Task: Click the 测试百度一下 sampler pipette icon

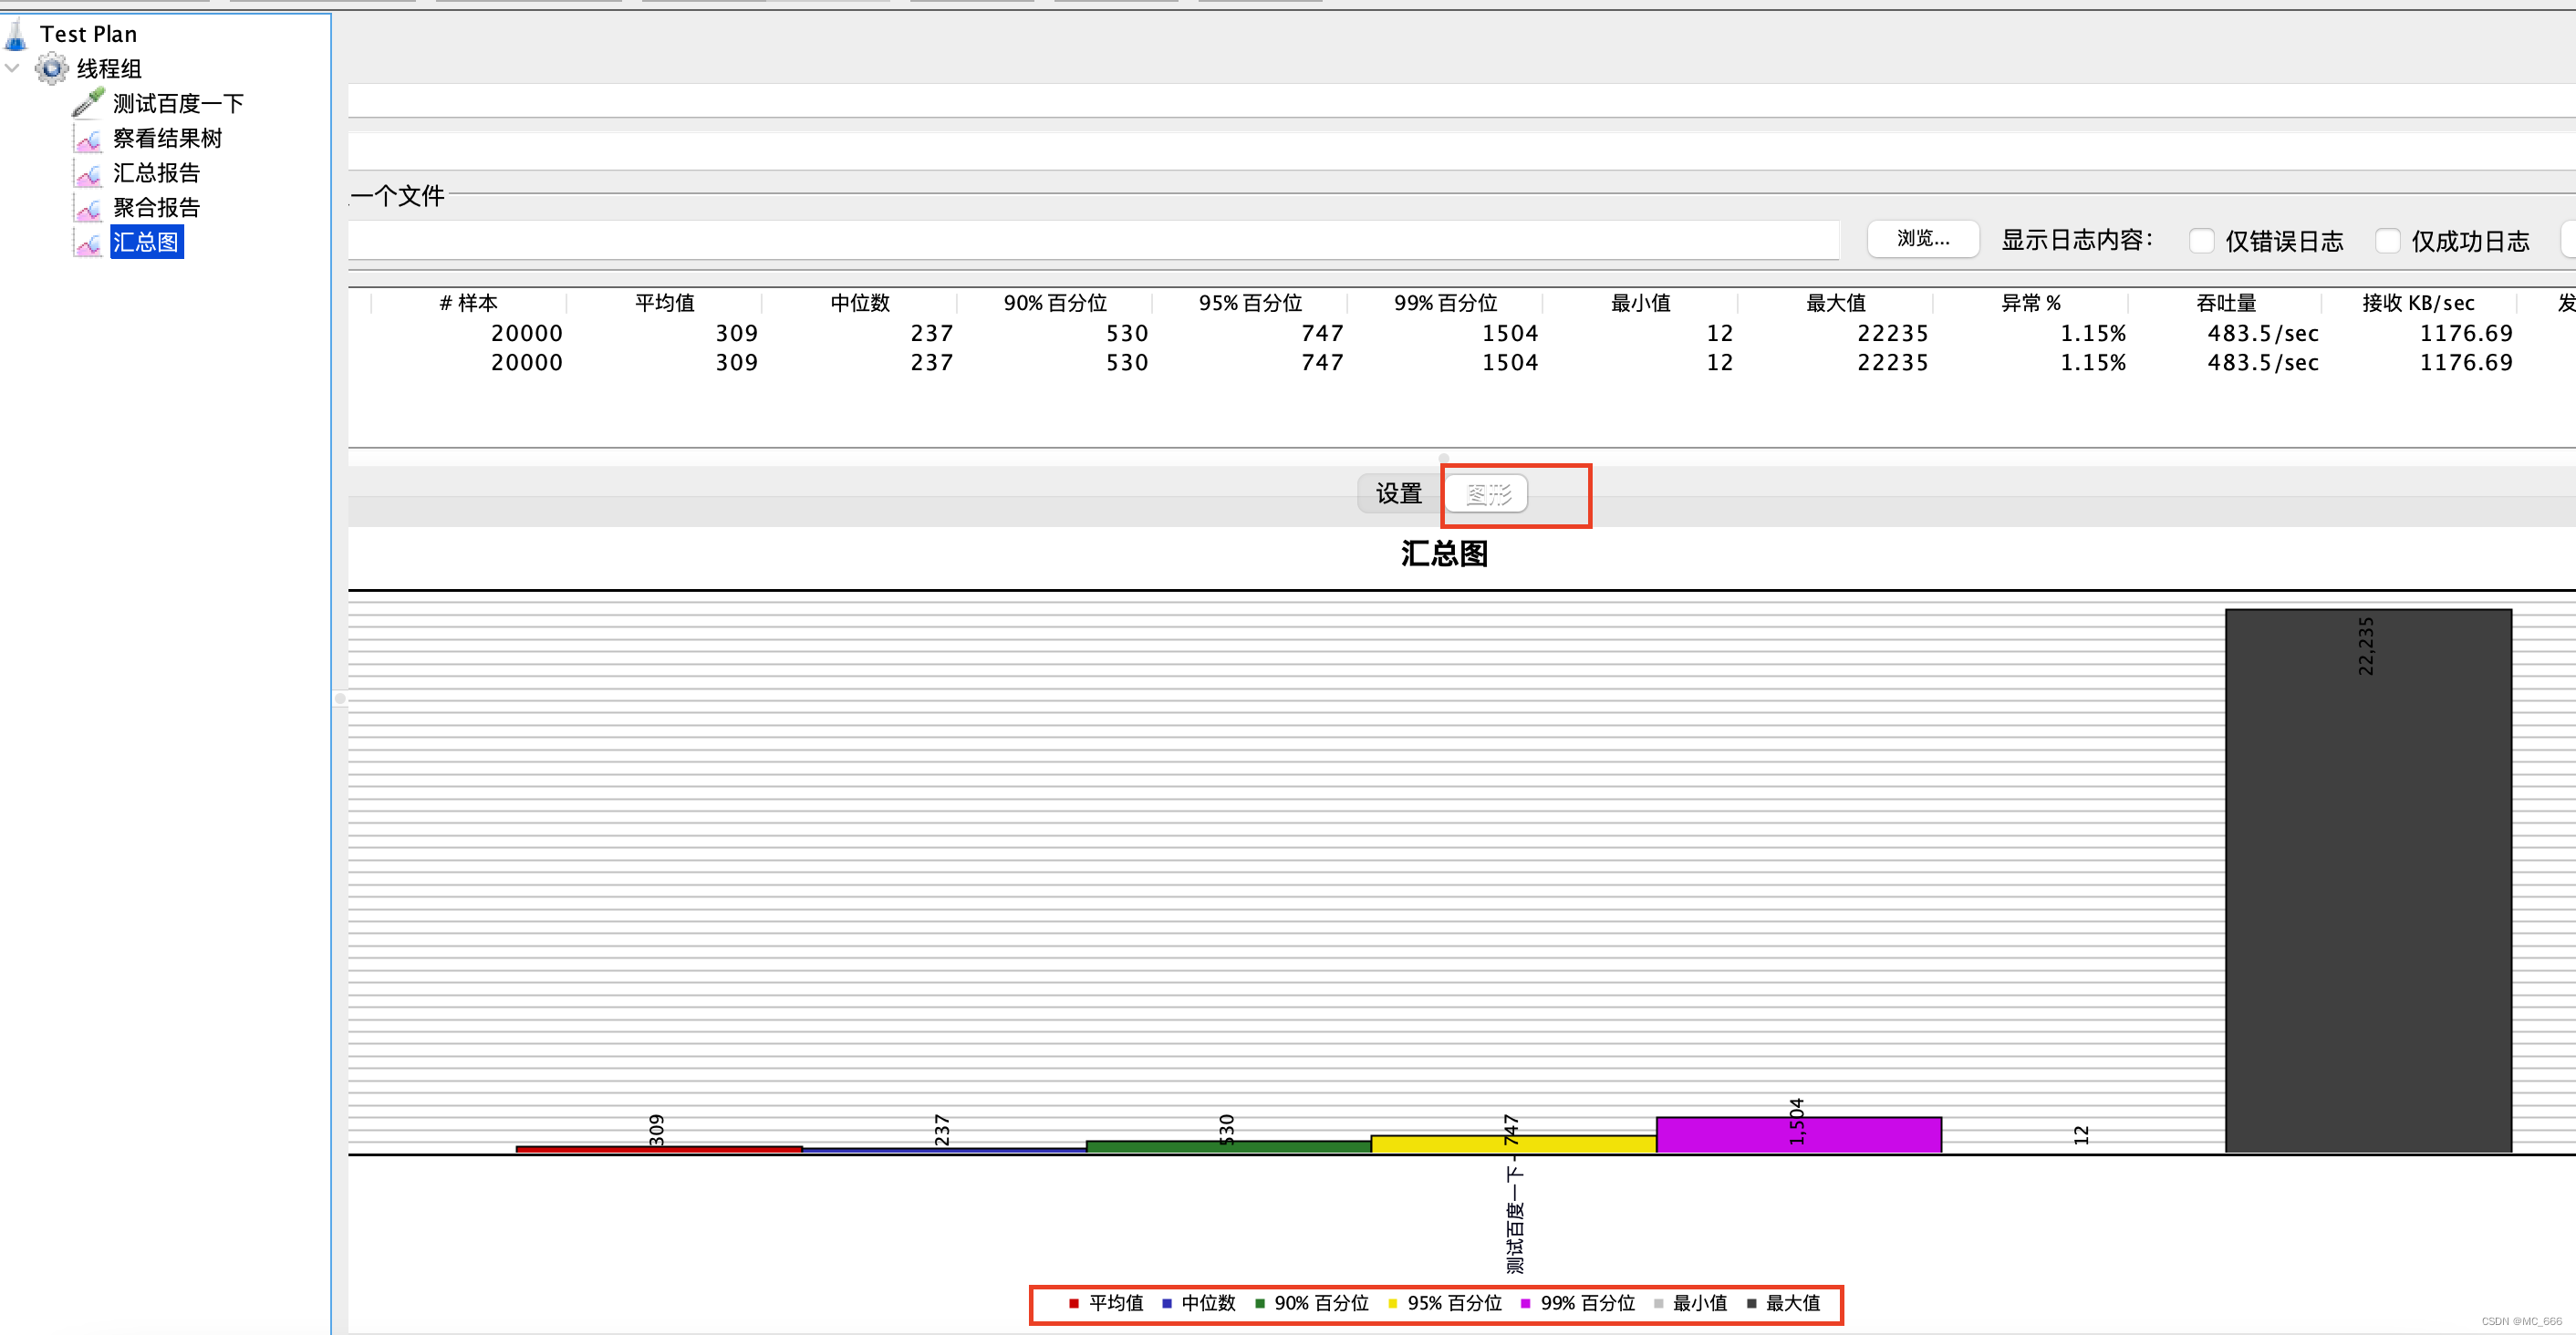Action: pyautogui.click(x=88, y=103)
